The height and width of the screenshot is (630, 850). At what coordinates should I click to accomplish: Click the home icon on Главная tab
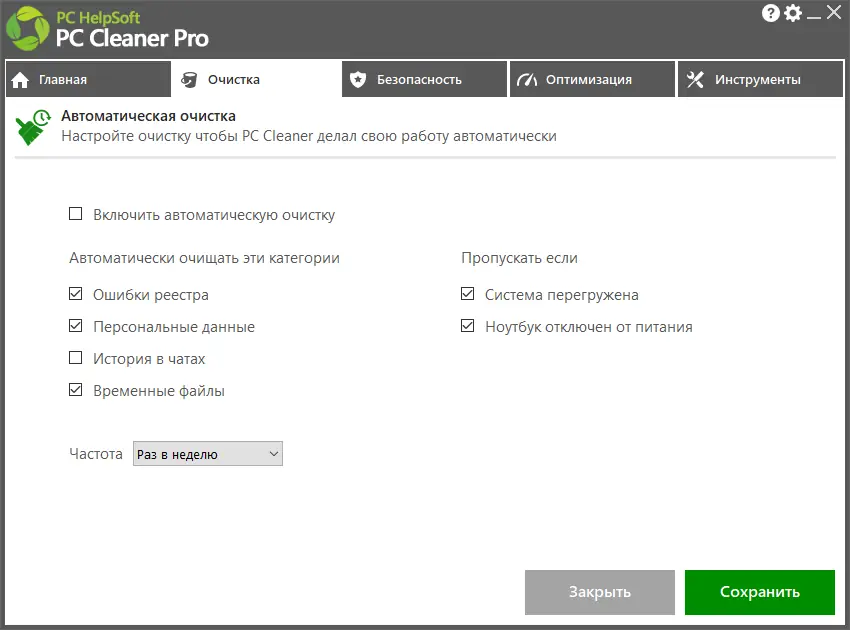click(x=20, y=80)
